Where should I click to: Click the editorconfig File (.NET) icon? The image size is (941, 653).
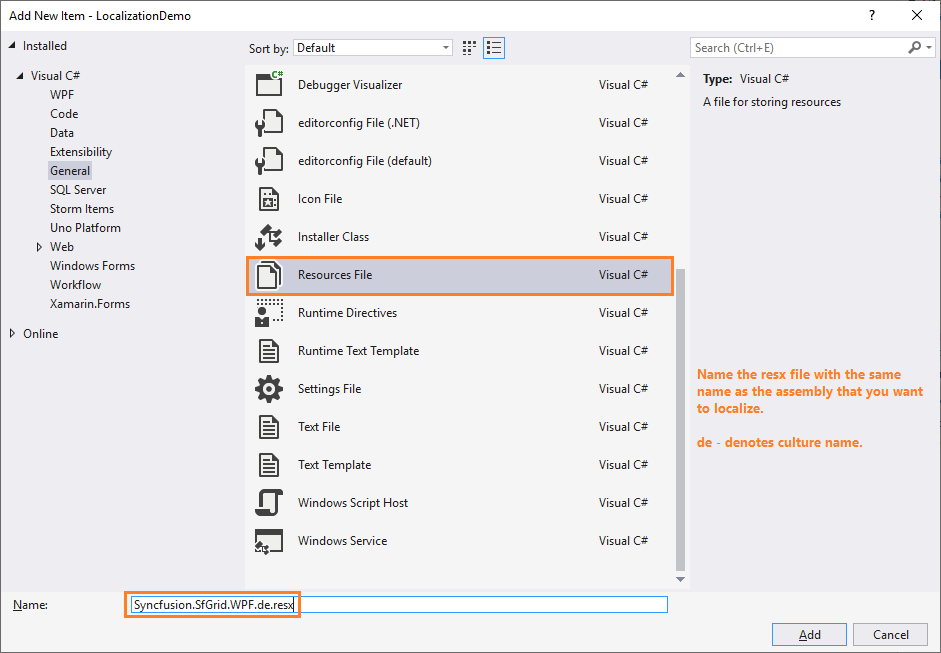[269, 122]
